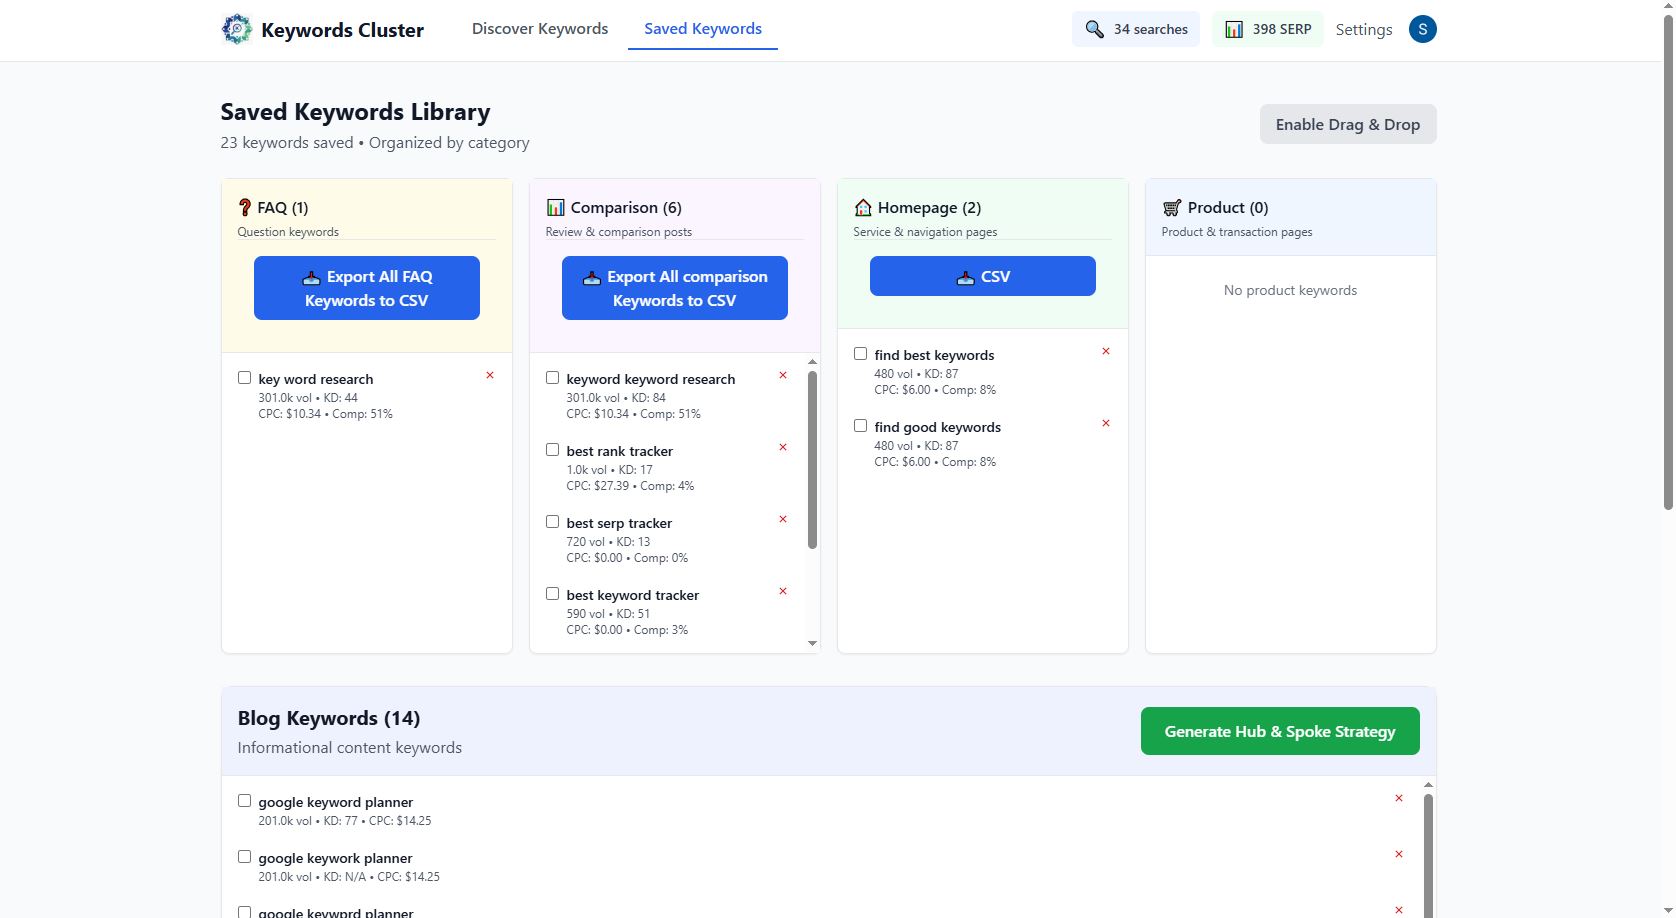Delete find good keywords using the red X

[1106, 423]
